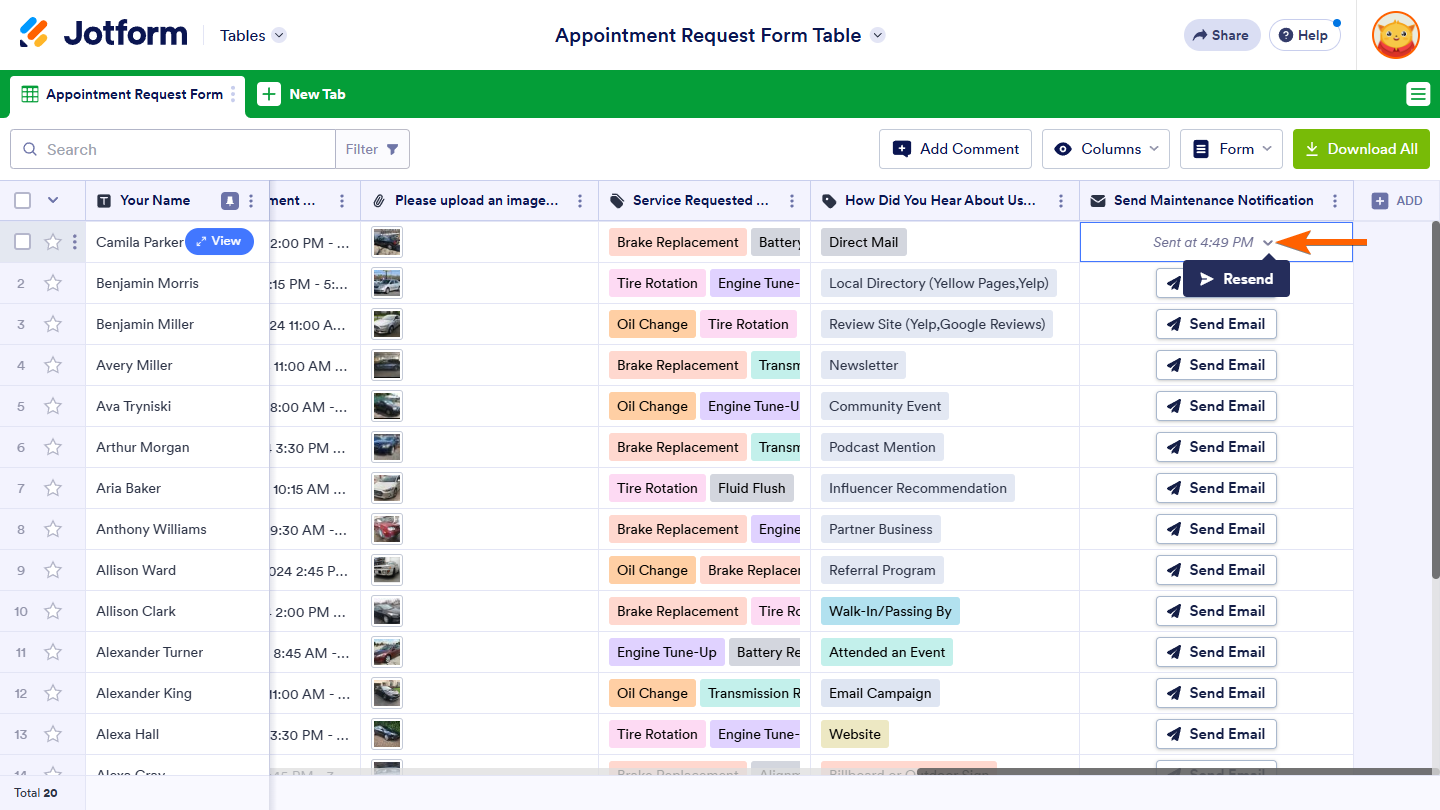The width and height of the screenshot is (1440, 810).
Task: Open How Did You Hear column options
Action: (x=1061, y=201)
